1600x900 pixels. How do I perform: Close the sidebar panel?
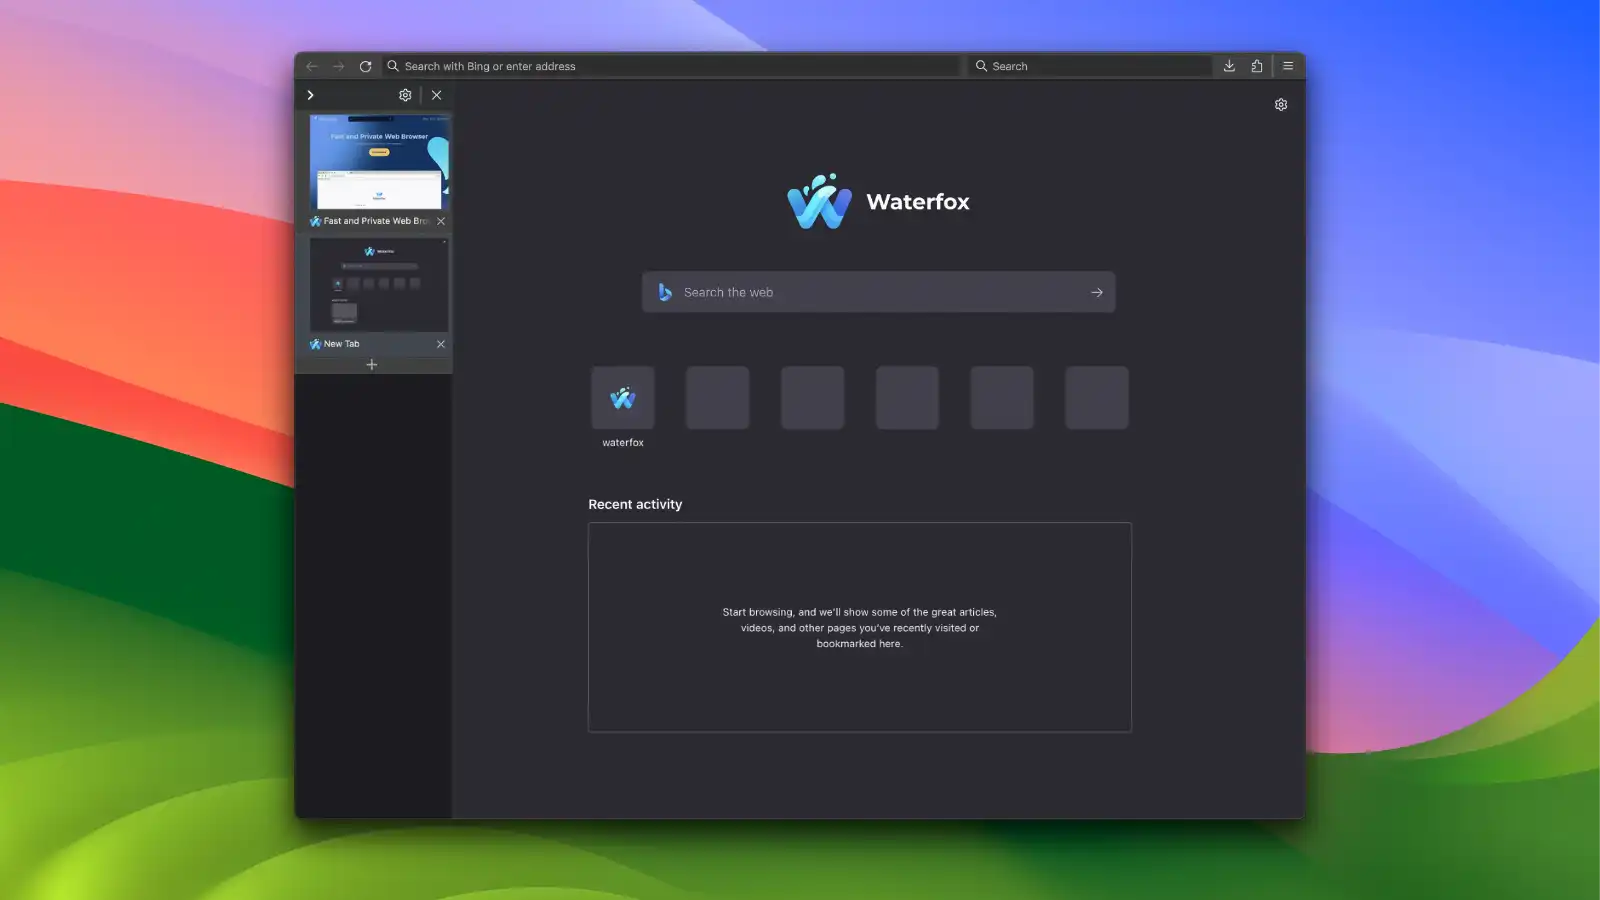click(x=437, y=95)
